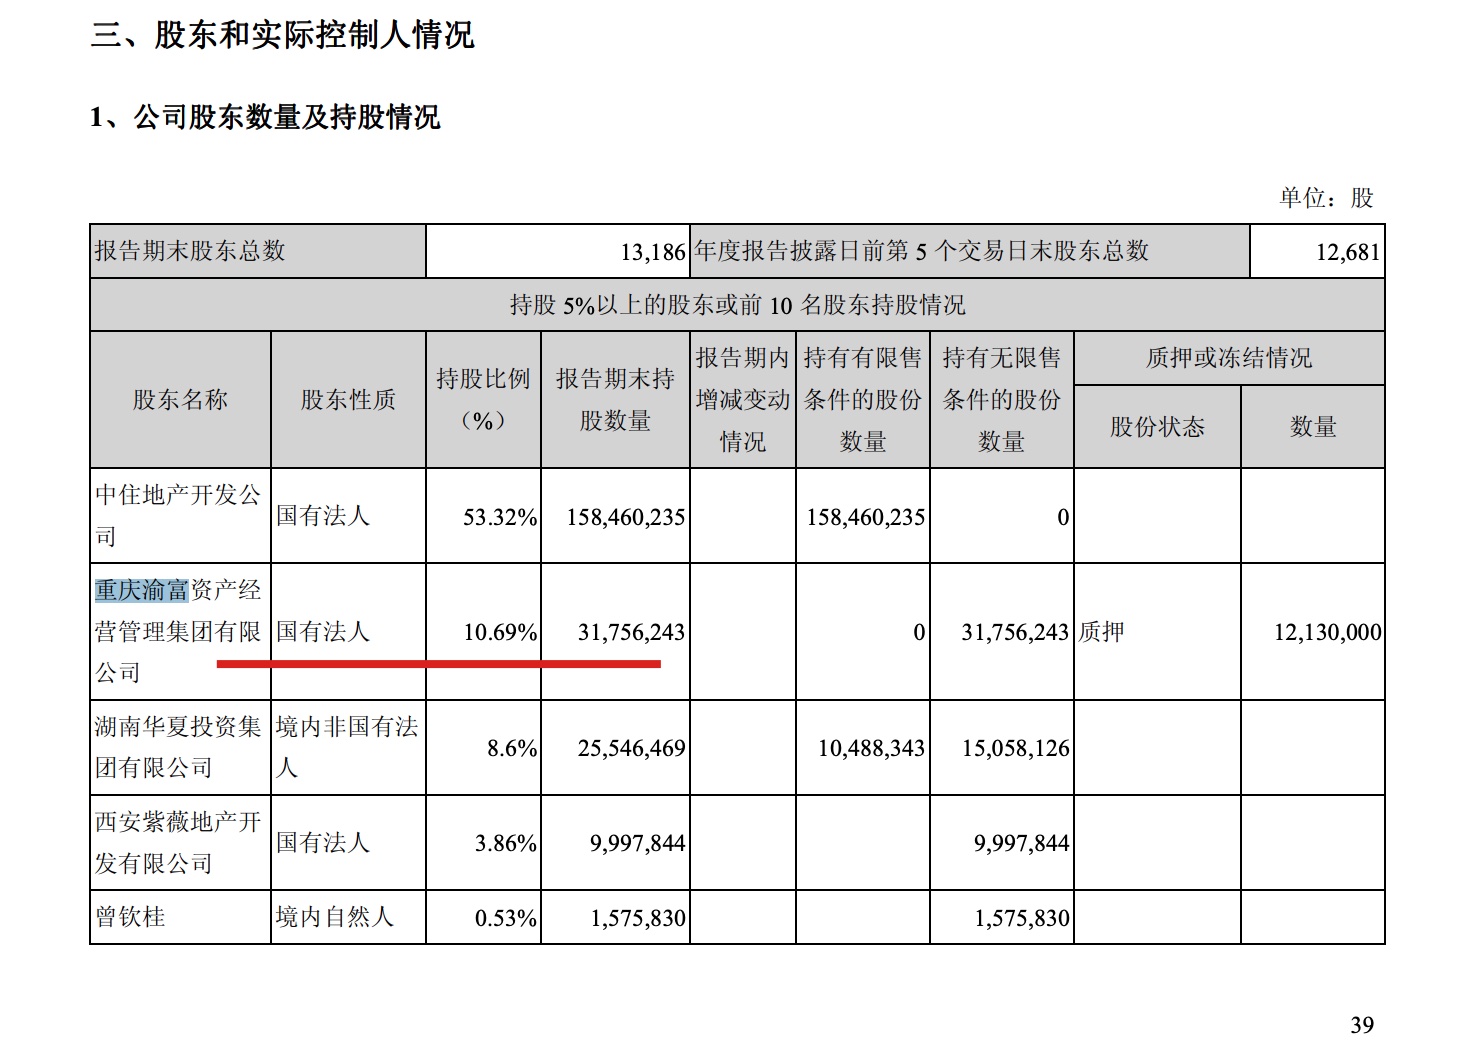Click the page number 39
This screenshot has height=1040, width=1464.
(x=1362, y=1025)
